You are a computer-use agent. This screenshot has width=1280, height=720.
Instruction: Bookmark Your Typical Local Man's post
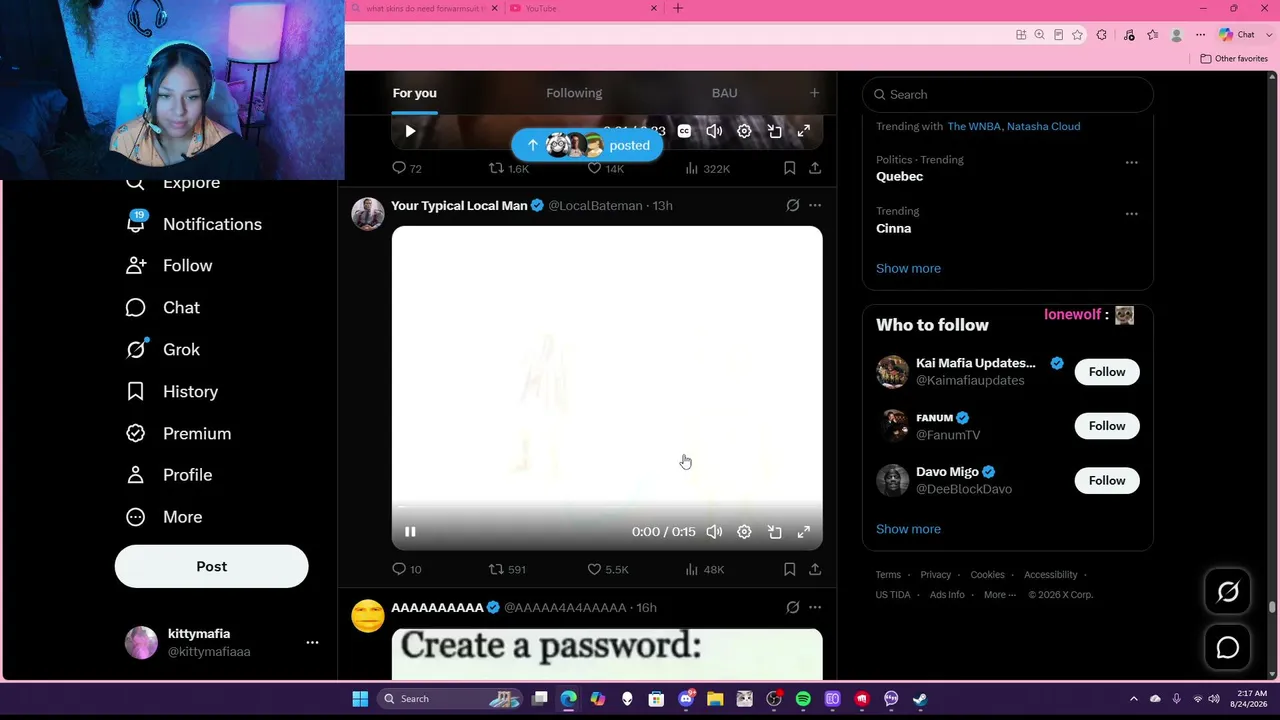pos(789,569)
